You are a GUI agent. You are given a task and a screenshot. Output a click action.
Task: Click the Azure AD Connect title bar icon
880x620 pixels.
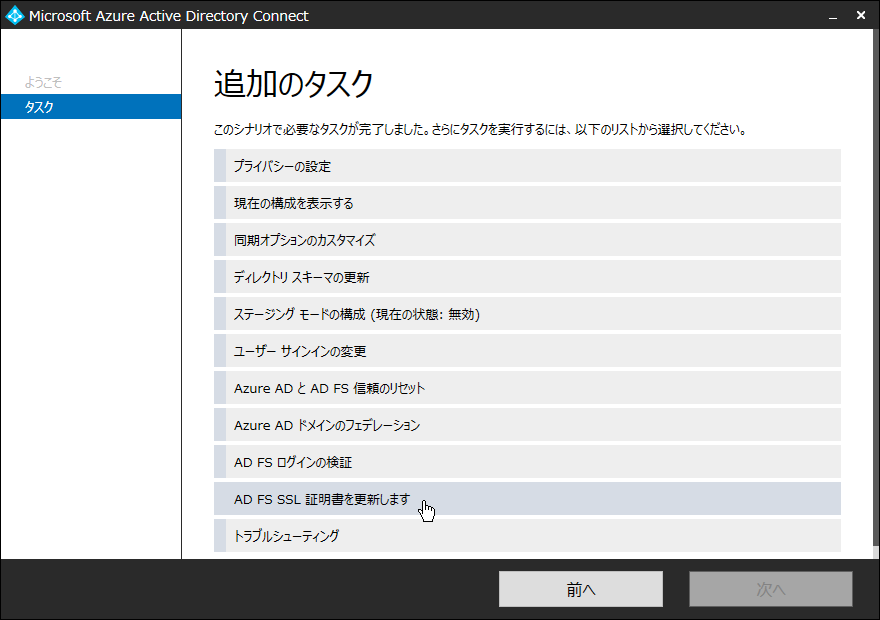14,15
